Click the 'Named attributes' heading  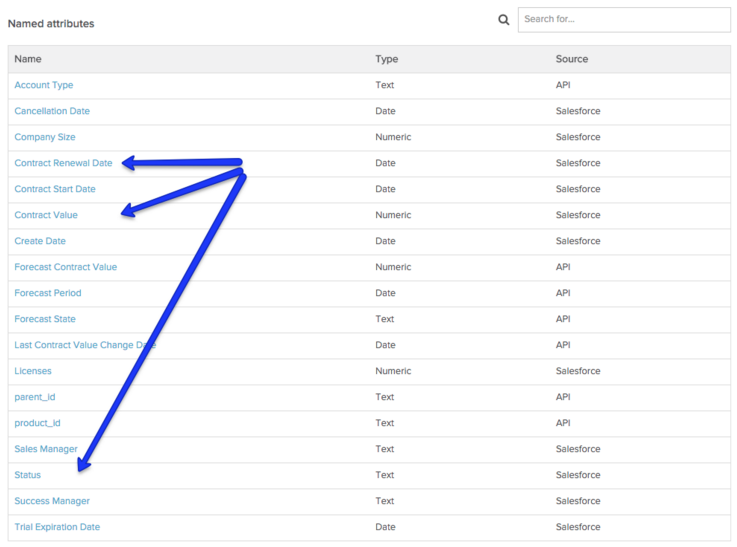click(51, 23)
